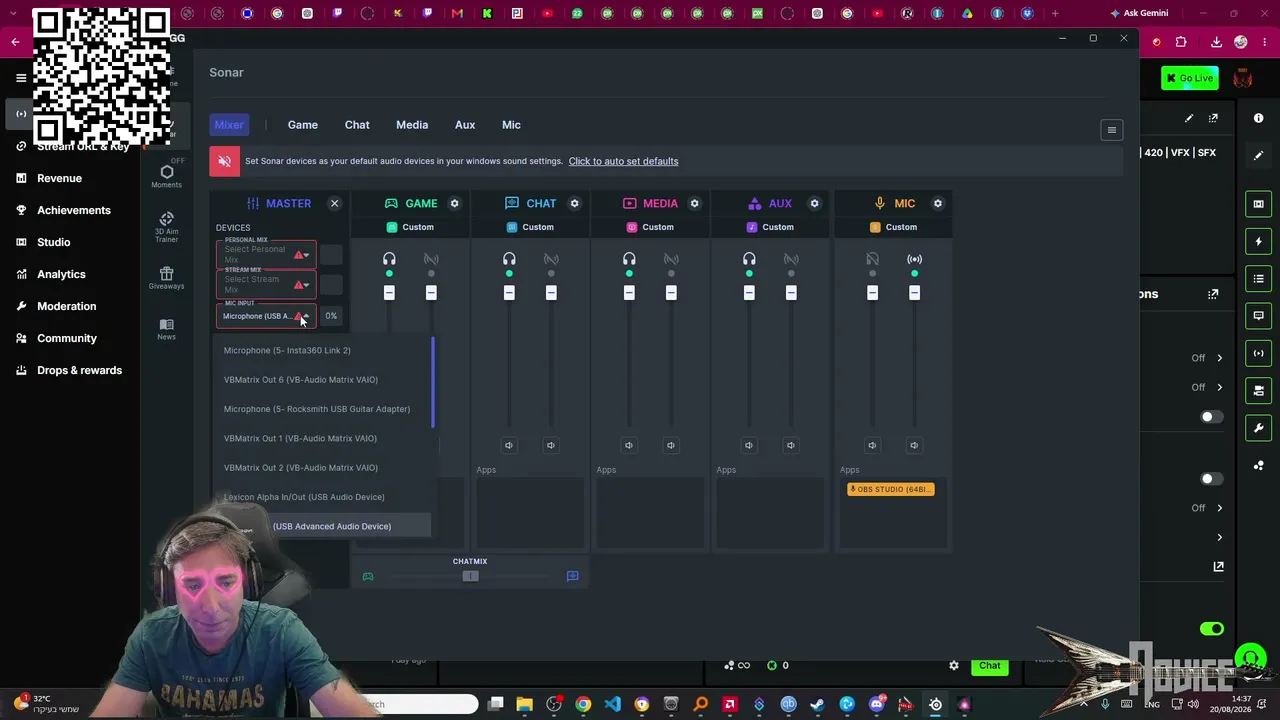Toggle Game channel headphone monitoring
The width and height of the screenshot is (1280, 720).
tap(389, 259)
